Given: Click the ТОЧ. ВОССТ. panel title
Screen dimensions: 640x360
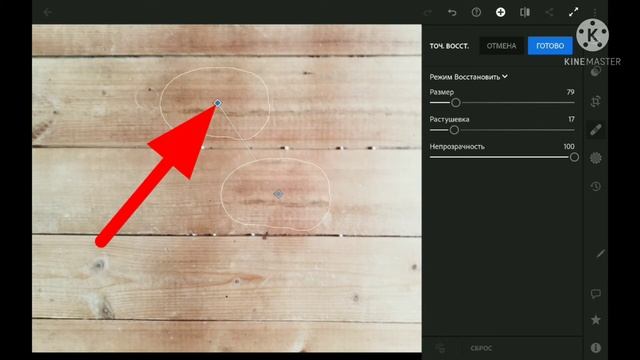Looking at the screenshot, I should click(449, 46).
